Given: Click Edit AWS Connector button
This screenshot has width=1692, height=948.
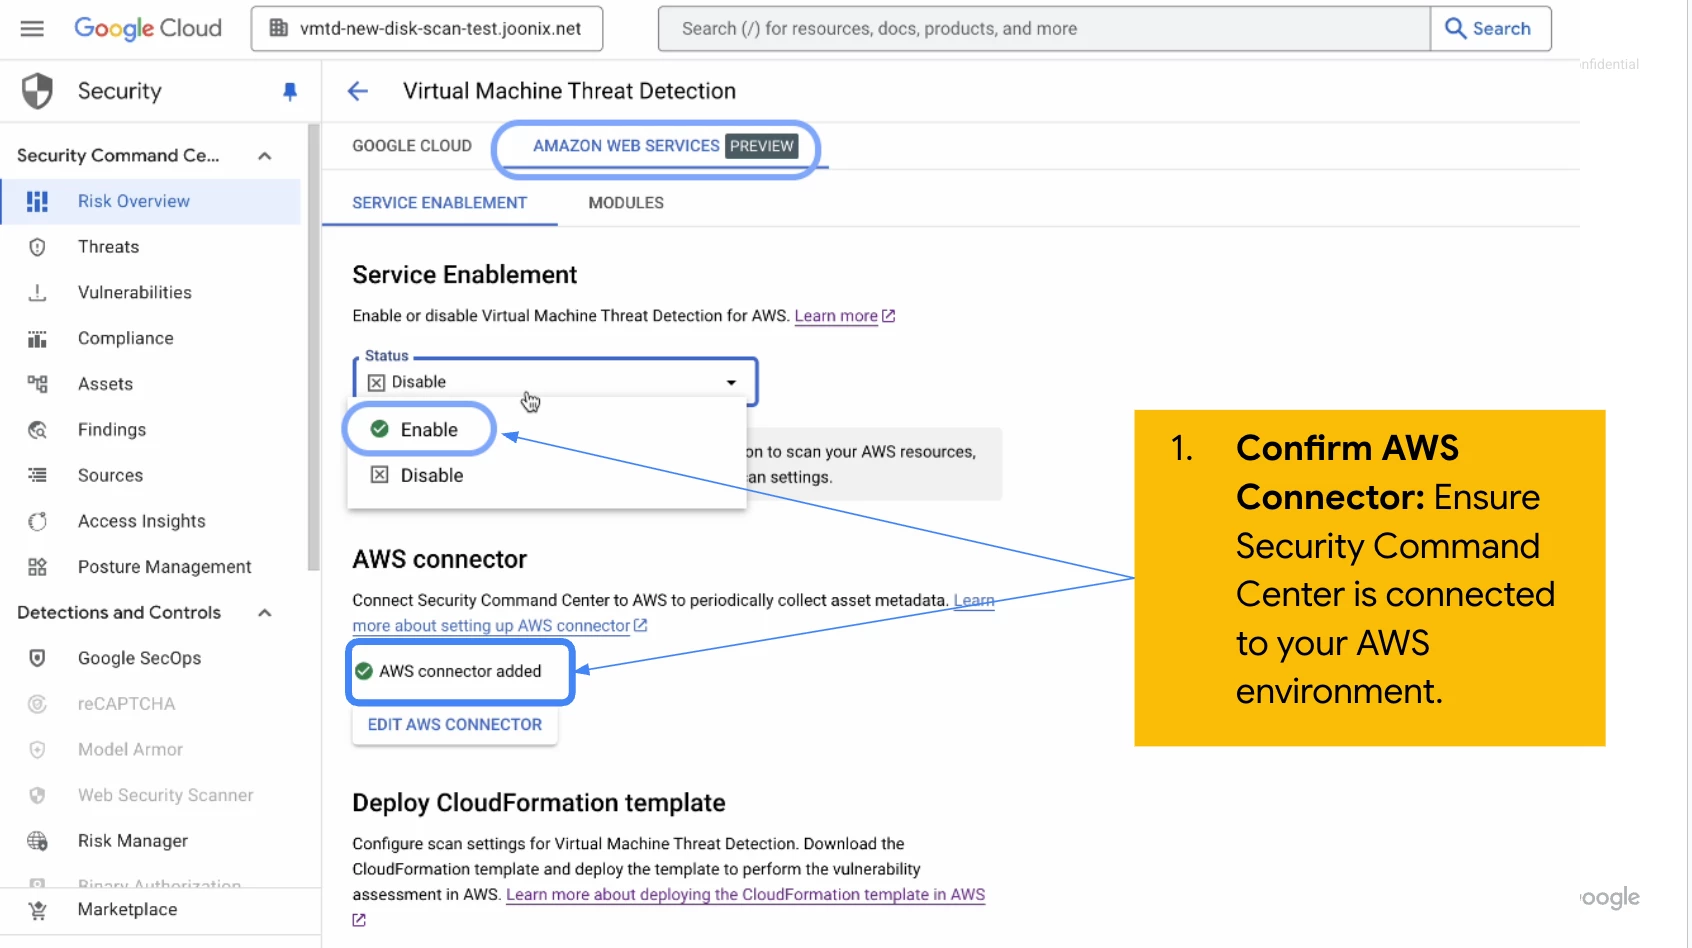Looking at the screenshot, I should pos(455,725).
